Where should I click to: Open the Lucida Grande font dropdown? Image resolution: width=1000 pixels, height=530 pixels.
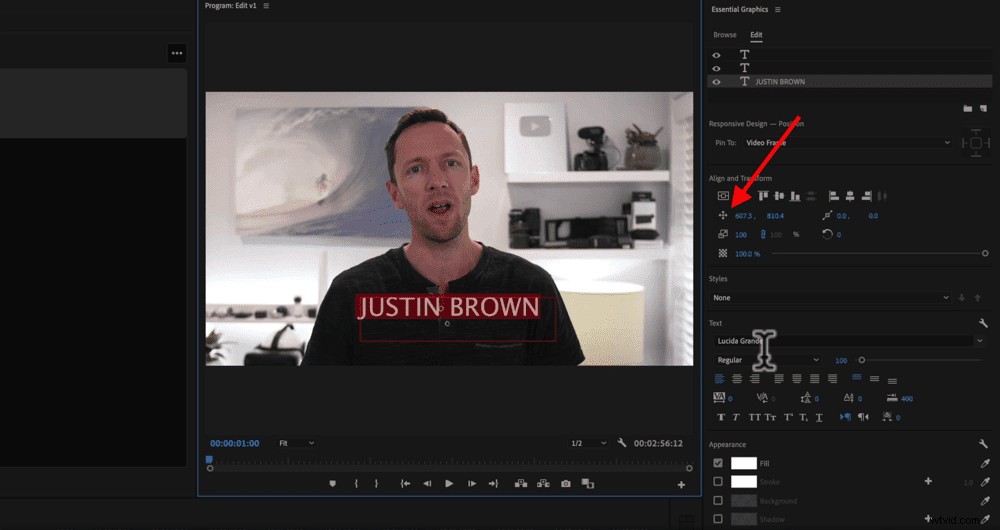tap(849, 341)
